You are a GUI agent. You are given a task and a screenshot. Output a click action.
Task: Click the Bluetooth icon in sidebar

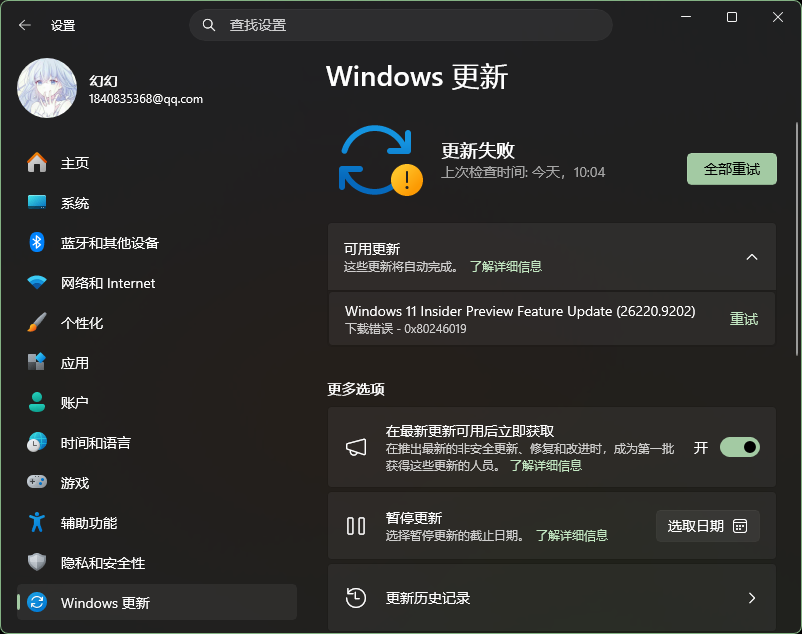pos(37,242)
